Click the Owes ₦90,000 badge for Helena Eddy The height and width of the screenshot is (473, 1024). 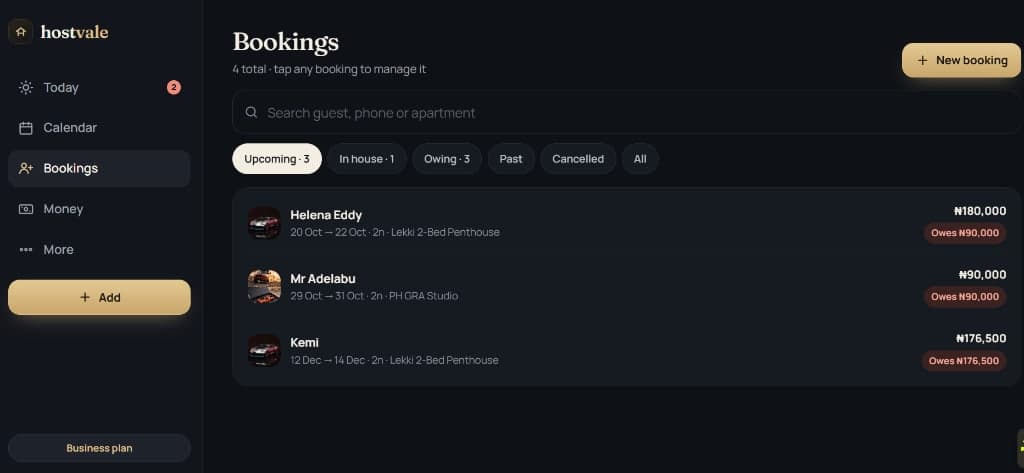(x=965, y=233)
